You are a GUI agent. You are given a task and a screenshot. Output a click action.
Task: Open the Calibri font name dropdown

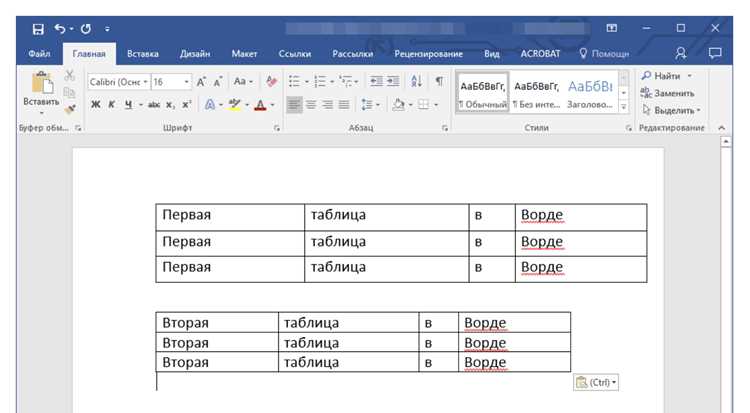tap(119, 82)
